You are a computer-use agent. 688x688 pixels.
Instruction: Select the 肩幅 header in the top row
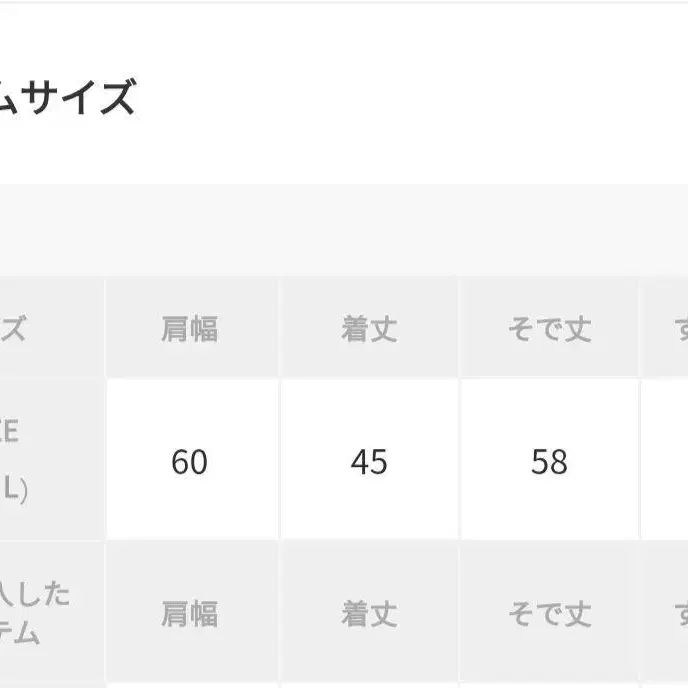(189, 328)
